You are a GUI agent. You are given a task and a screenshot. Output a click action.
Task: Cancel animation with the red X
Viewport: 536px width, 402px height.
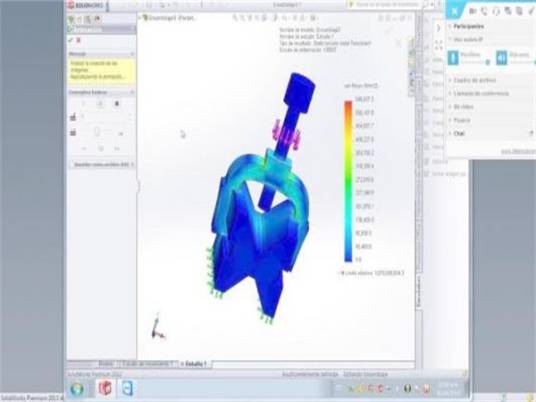(x=79, y=40)
